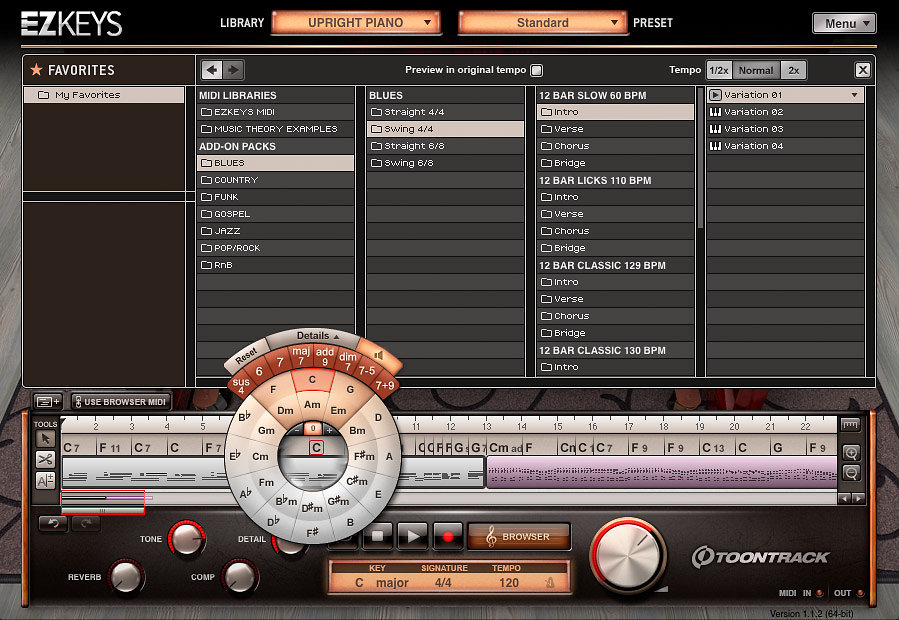Open the JAZZ folder
Screen dimensions: 899x620
coord(275,231)
